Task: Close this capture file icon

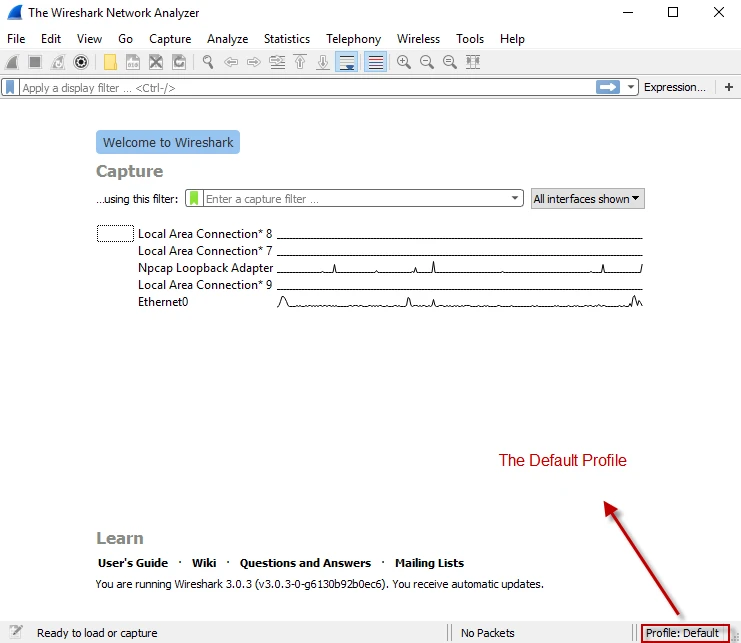Action: point(156,62)
